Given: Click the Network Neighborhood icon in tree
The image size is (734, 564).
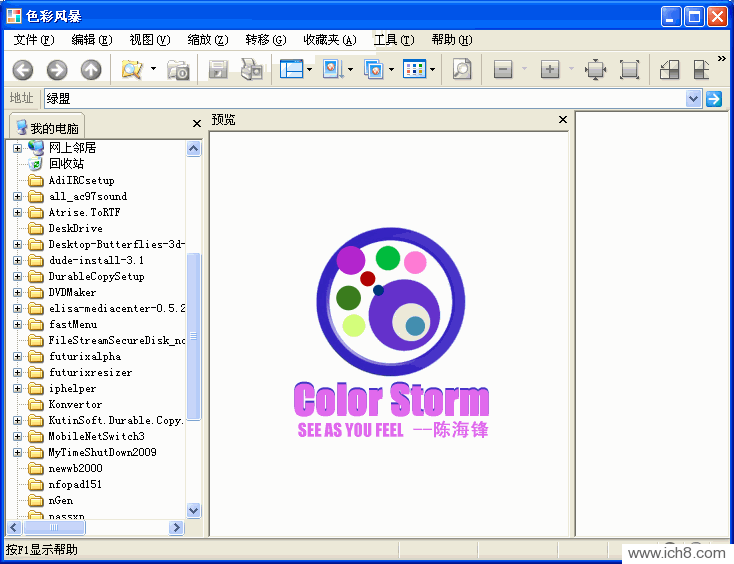Looking at the screenshot, I should click(36, 148).
